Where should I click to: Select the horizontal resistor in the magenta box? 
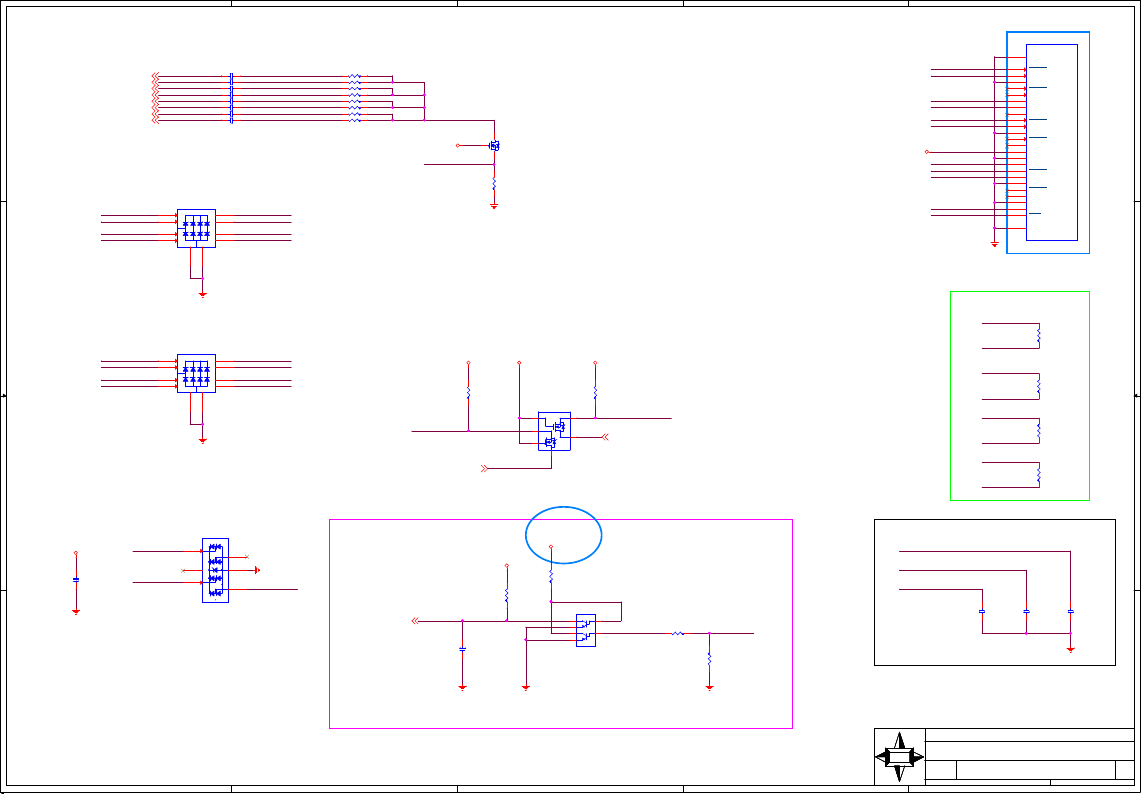(x=678, y=634)
